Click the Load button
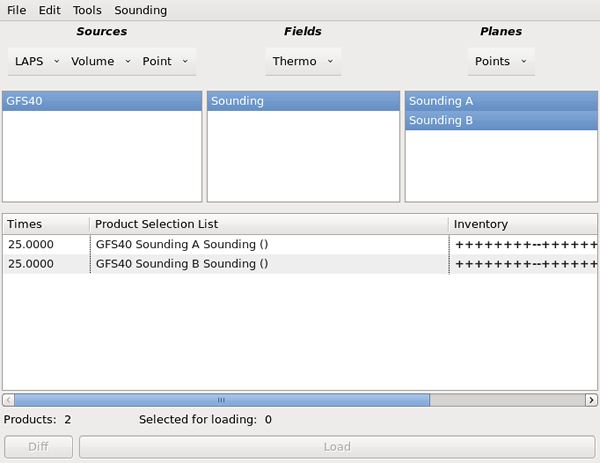 coord(337,447)
